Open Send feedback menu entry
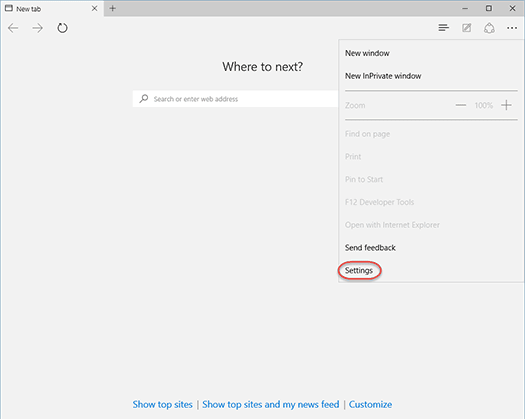 [x=370, y=248]
